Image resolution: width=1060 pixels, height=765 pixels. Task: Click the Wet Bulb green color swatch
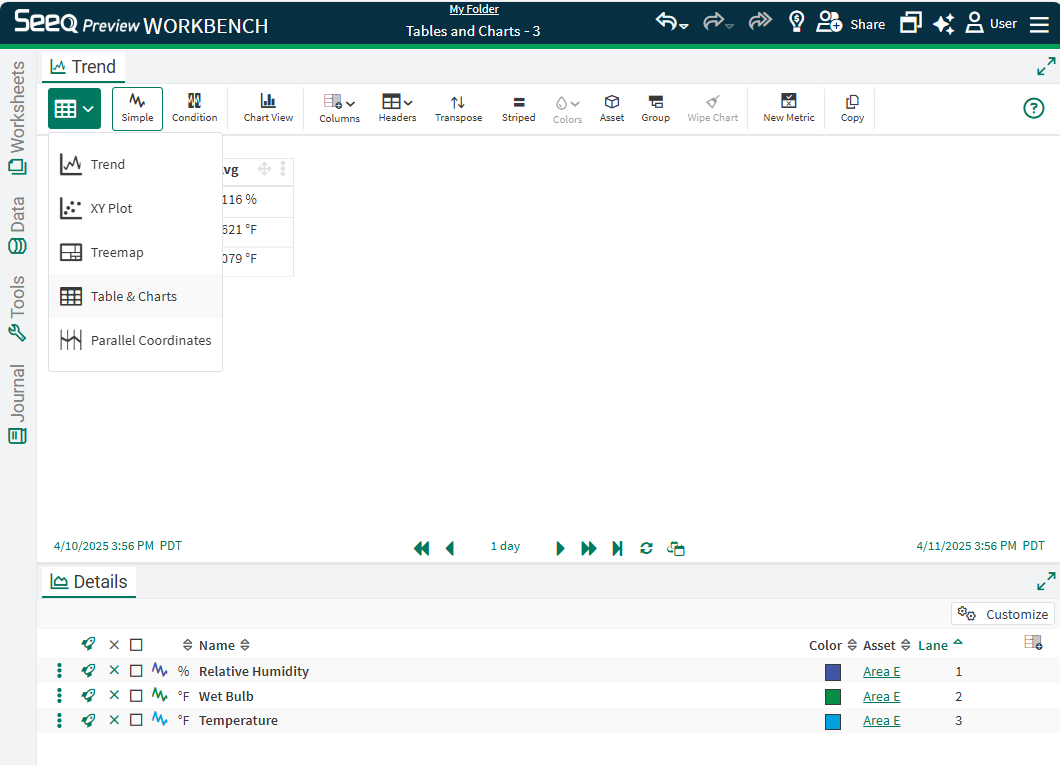pos(833,696)
